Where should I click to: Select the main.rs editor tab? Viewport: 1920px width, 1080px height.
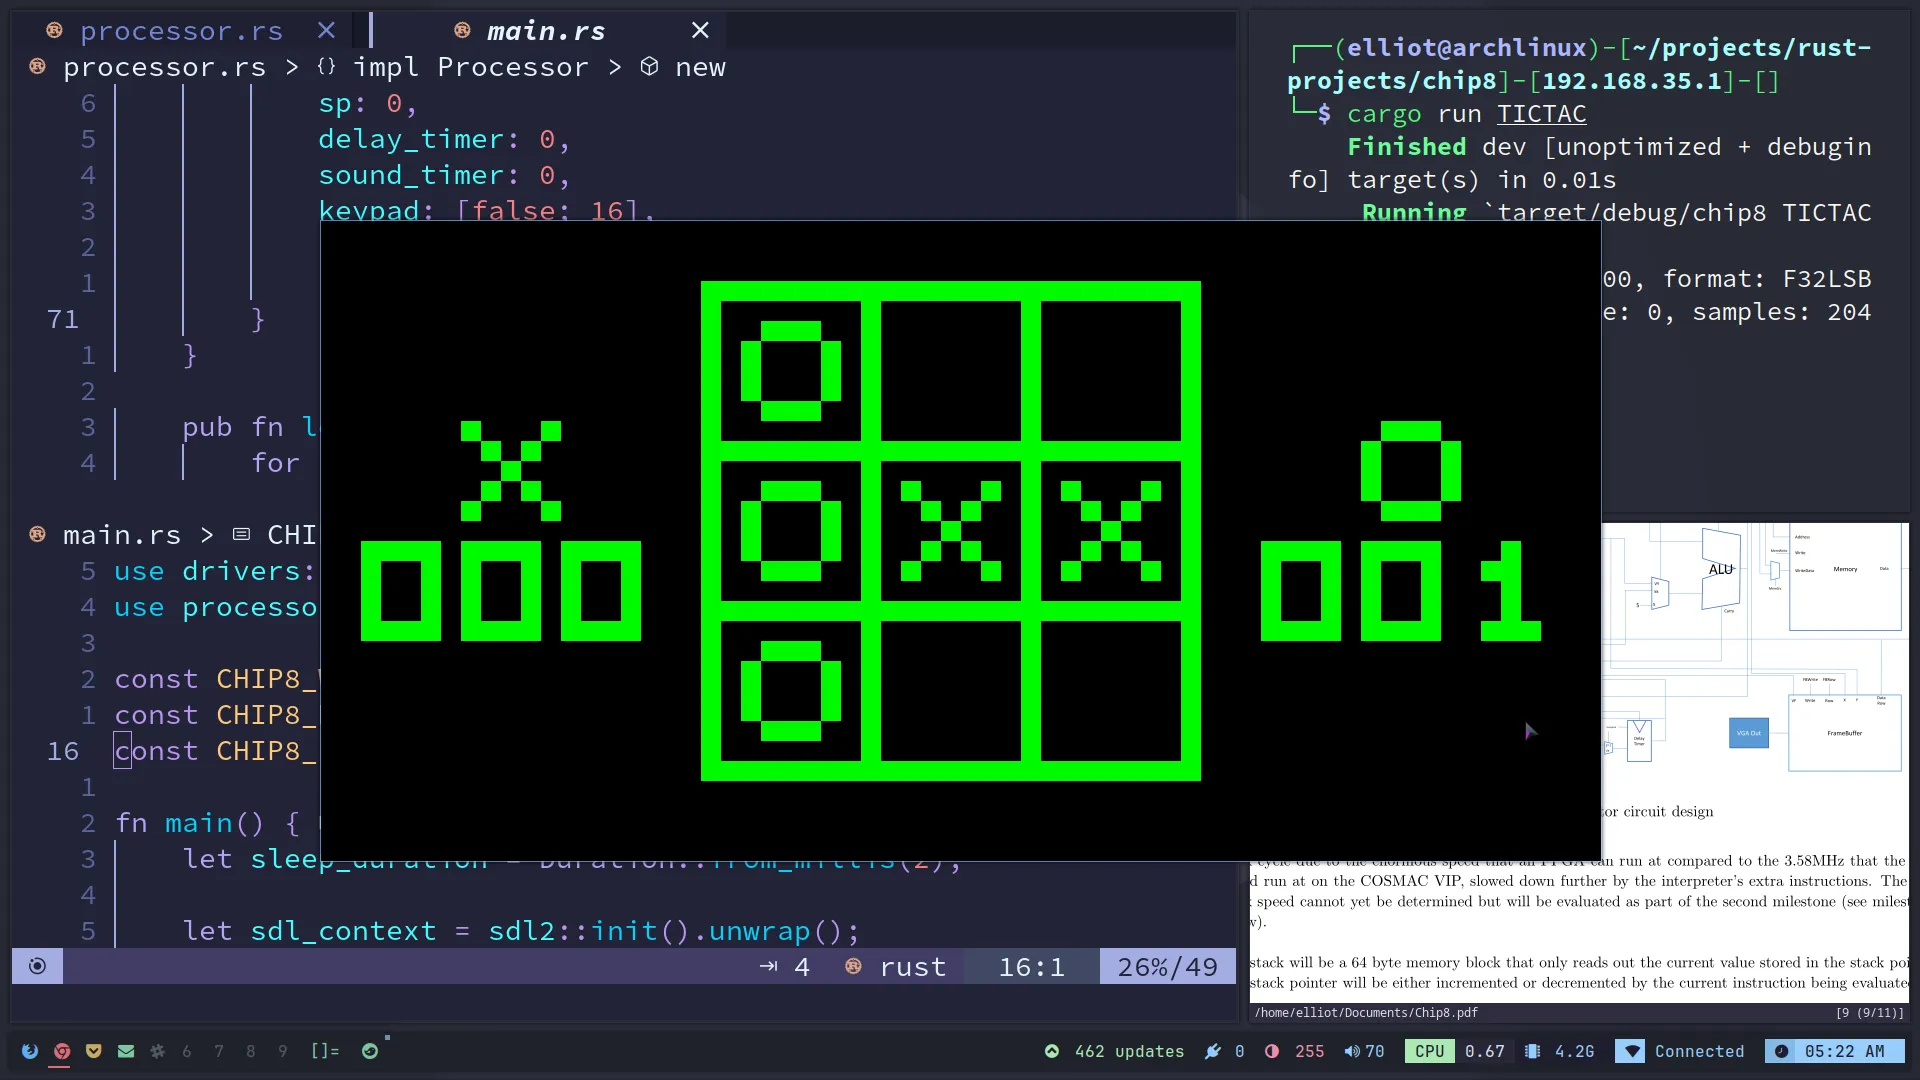(545, 31)
